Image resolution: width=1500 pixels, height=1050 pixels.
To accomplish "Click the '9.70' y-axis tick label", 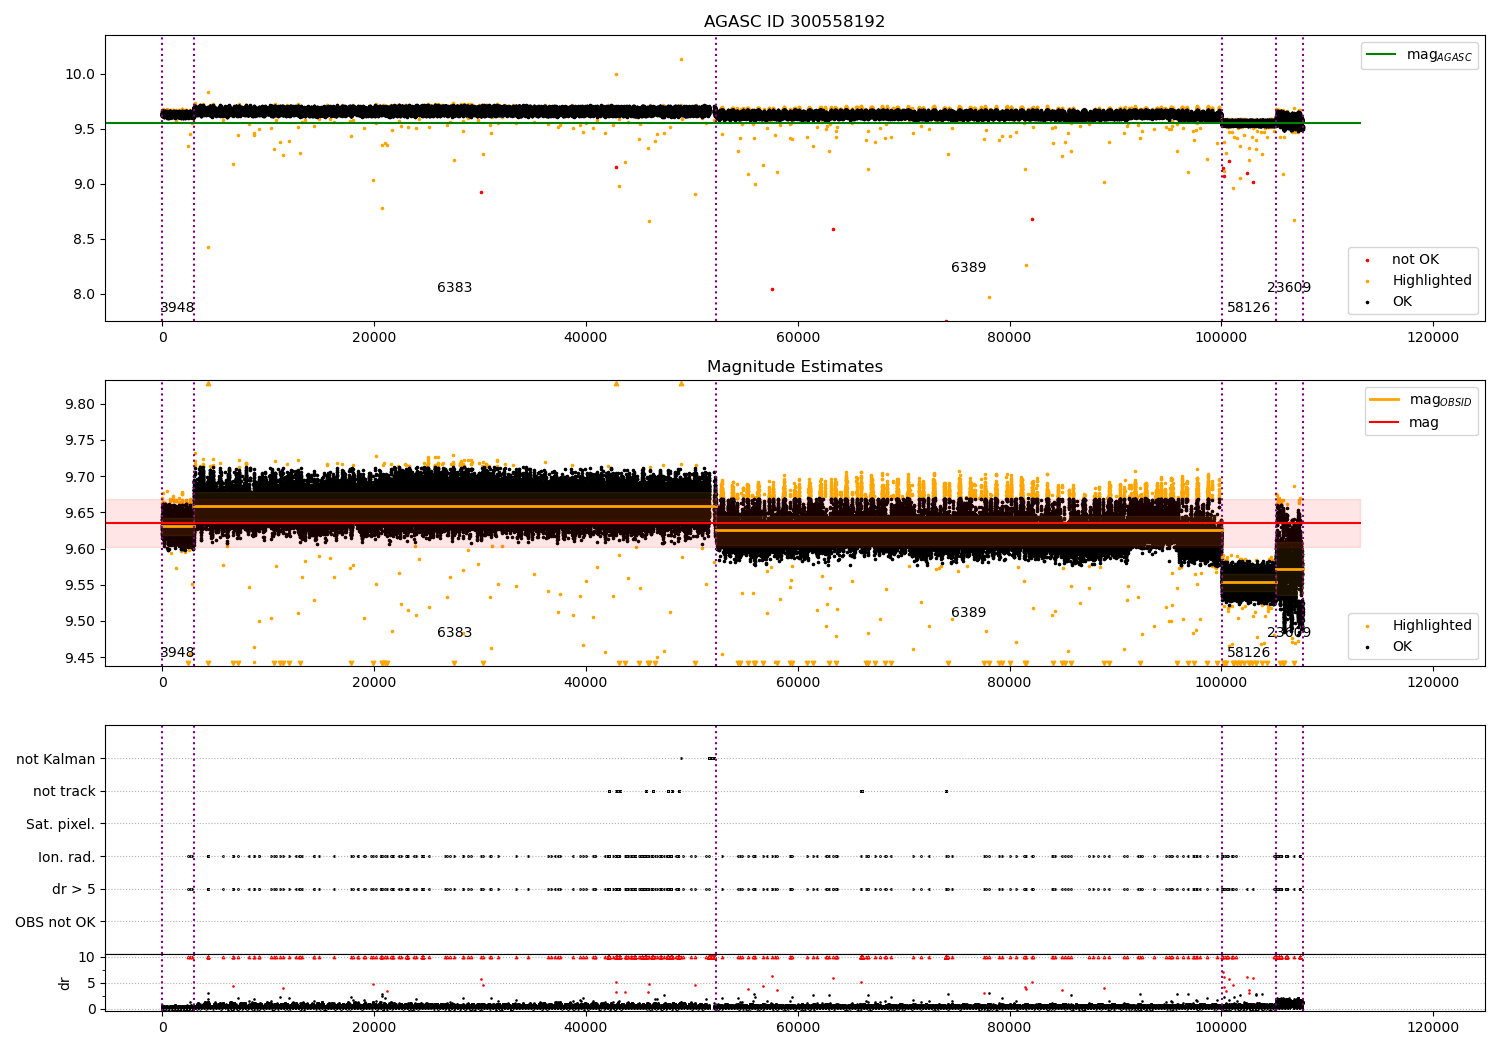I will (x=80, y=477).
